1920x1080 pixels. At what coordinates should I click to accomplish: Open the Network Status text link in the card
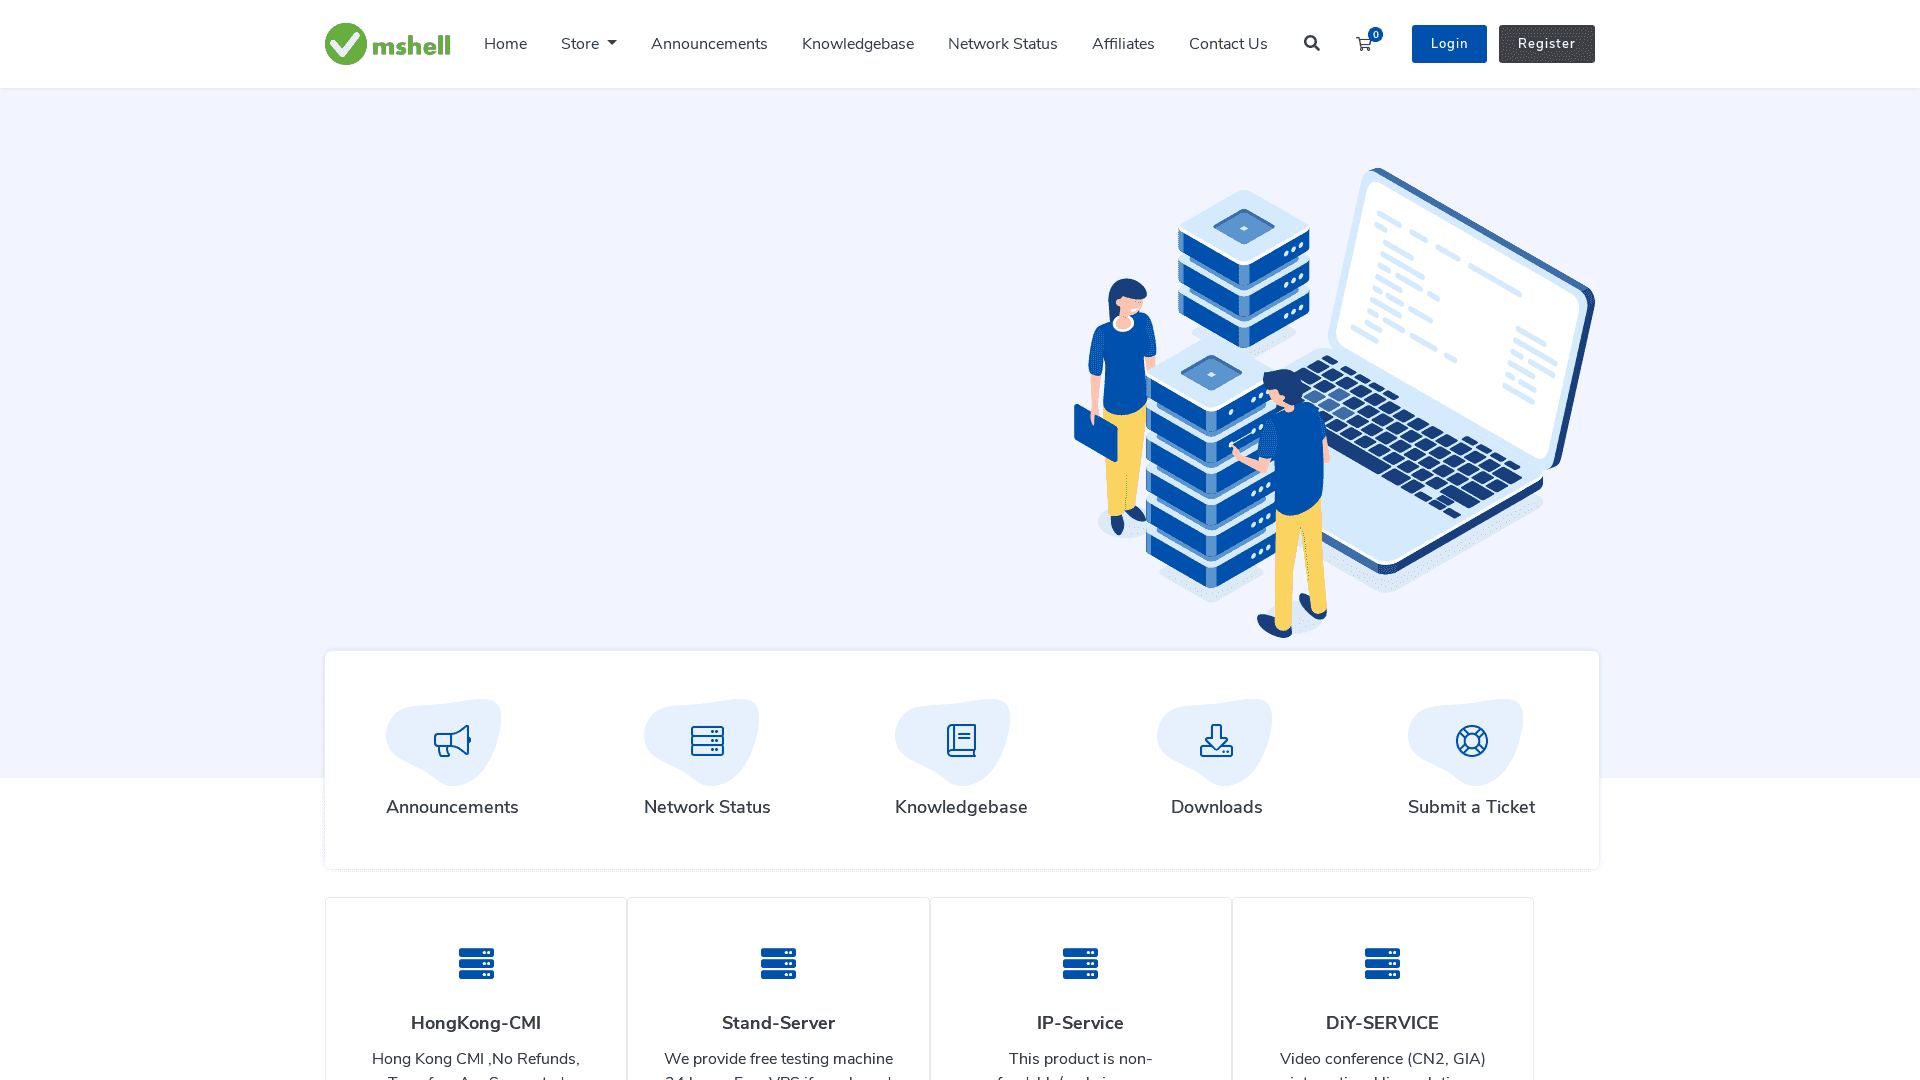pos(707,807)
